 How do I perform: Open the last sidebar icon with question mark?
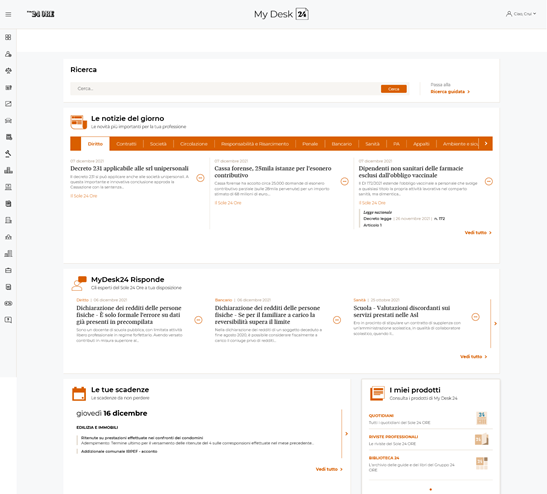click(8, 320)
